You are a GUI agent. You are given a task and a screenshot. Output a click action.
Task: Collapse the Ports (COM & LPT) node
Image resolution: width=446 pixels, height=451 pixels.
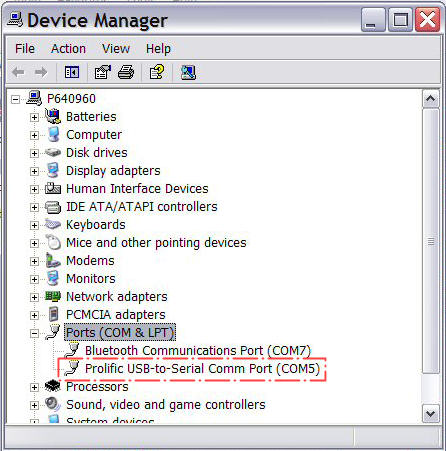click(34, 333)
